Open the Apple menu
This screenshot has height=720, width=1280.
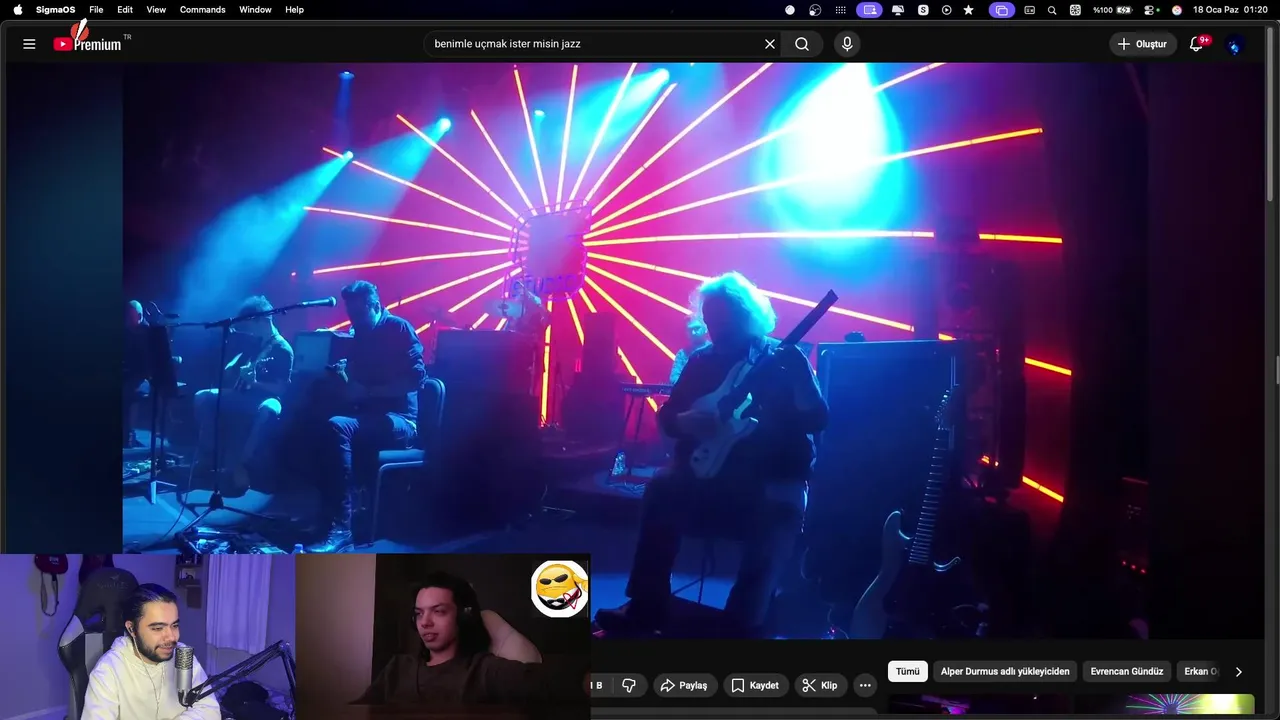tap(17, 10)
